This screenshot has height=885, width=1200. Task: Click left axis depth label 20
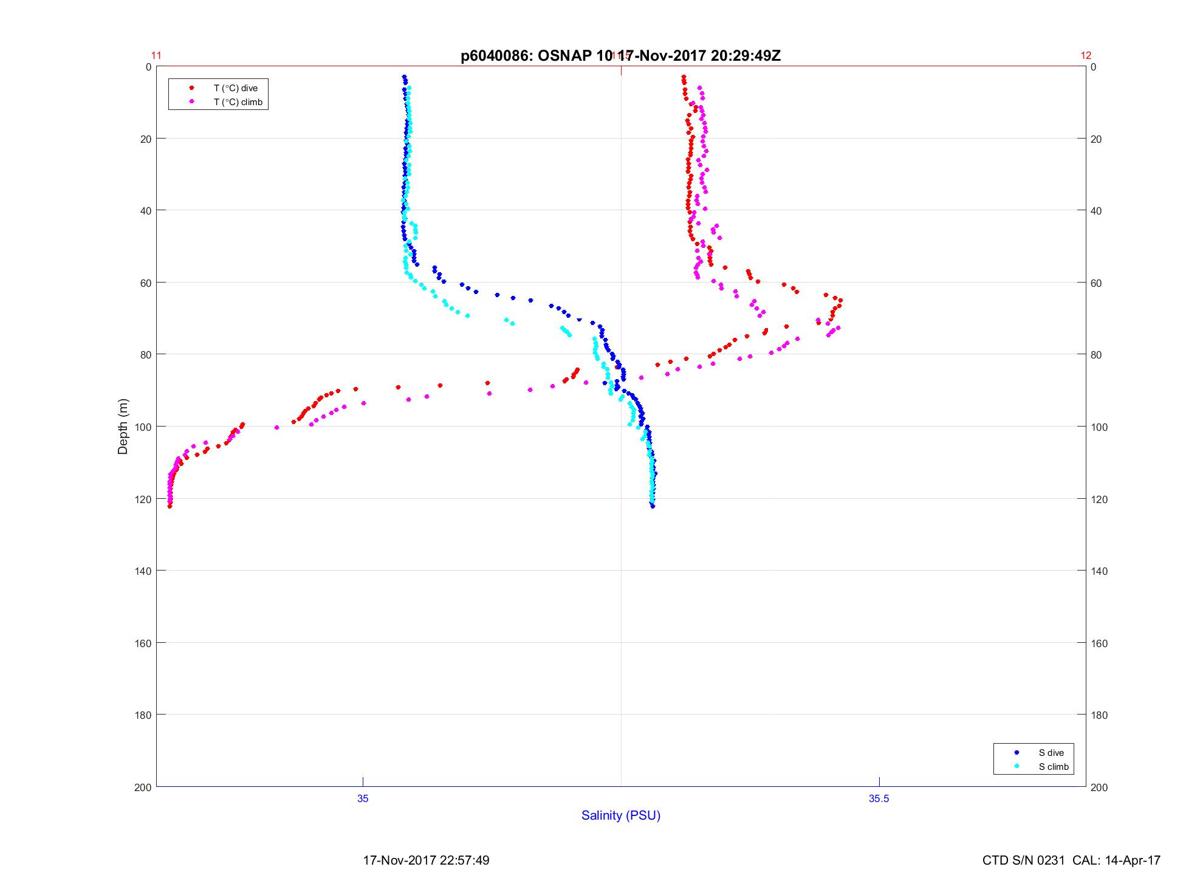146,139
